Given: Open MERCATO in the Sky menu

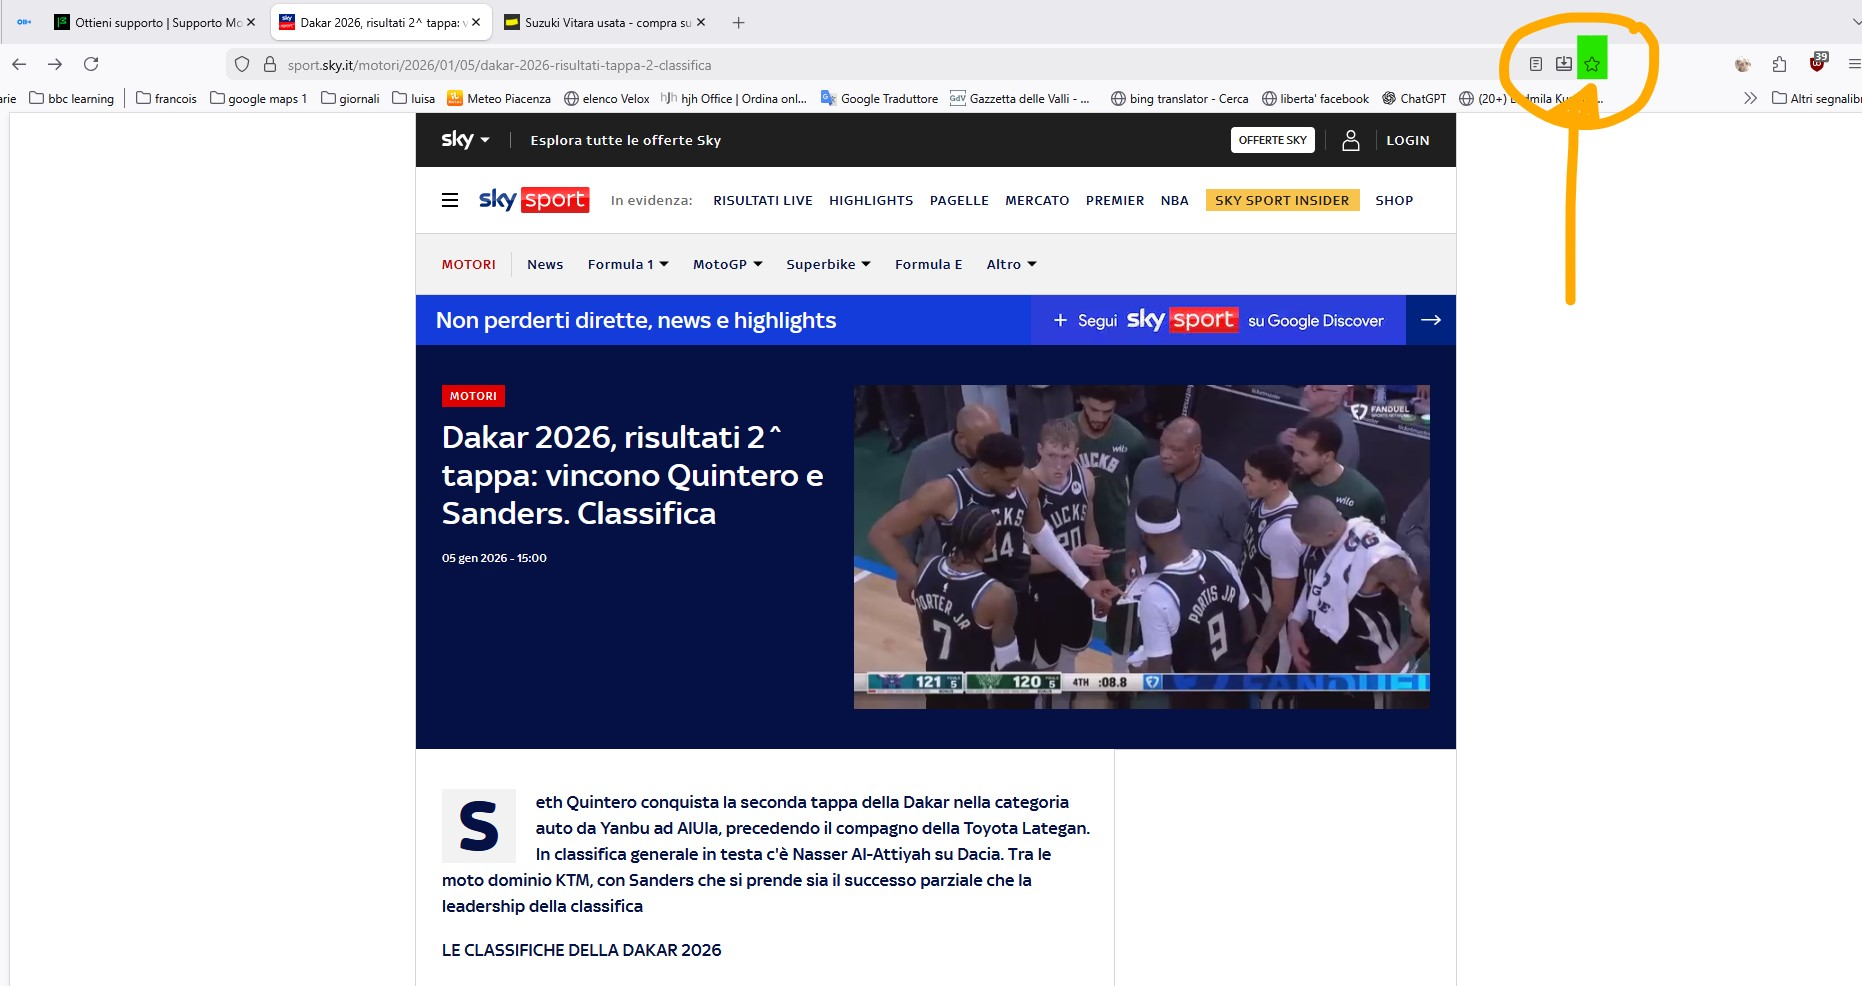Looking at the screenshot, I should [1037, 200].
